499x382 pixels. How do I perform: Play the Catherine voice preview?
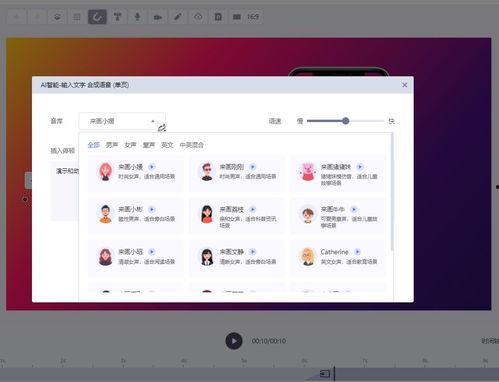pos(357,252)
